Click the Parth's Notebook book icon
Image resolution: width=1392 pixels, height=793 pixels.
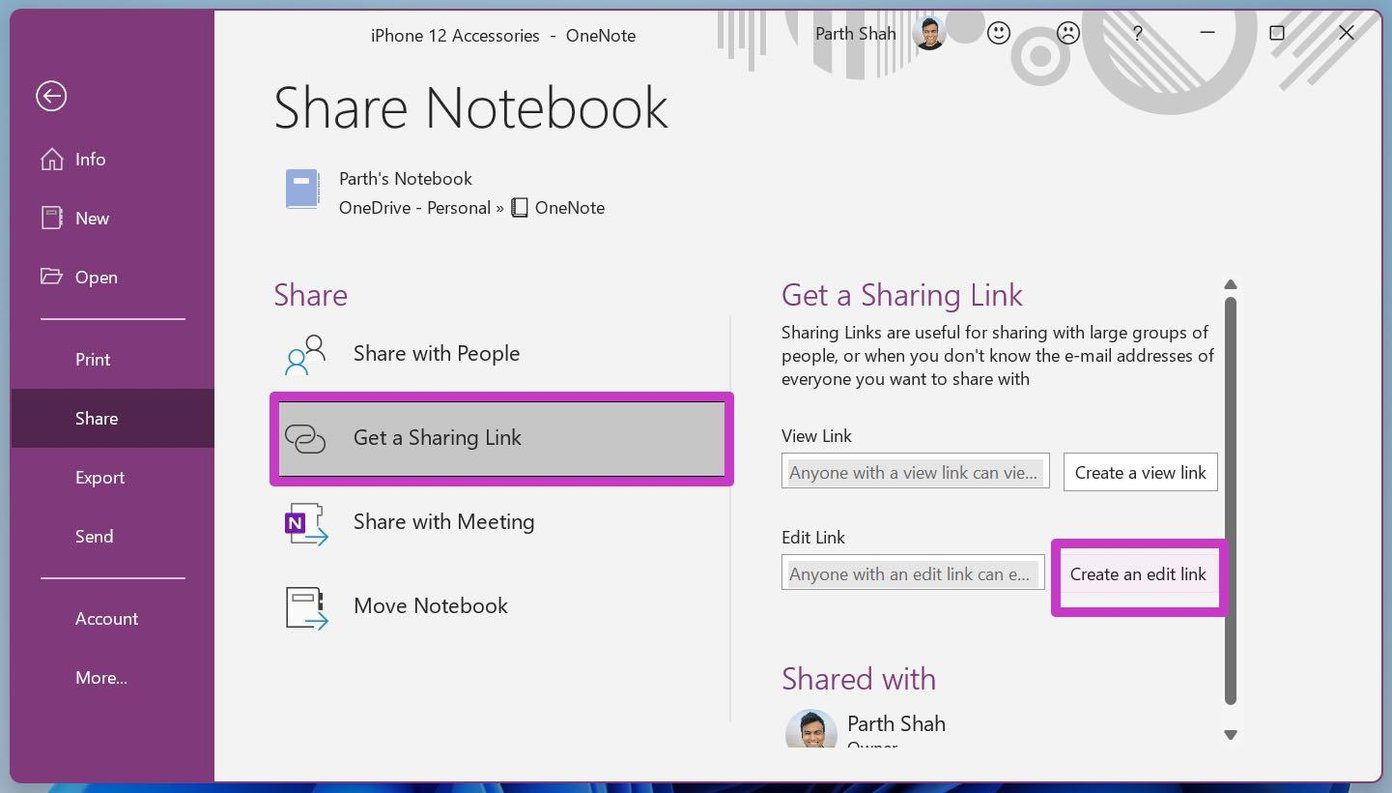302,189
